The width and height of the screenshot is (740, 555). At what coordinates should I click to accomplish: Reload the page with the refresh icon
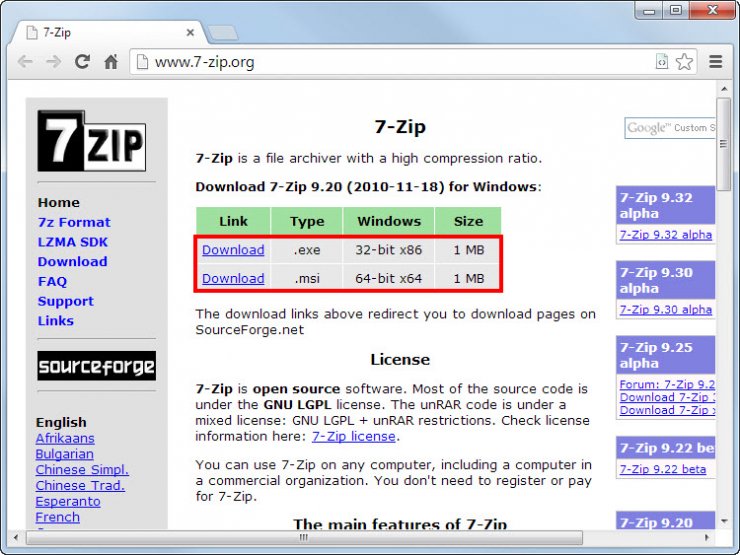click(82, 61)
